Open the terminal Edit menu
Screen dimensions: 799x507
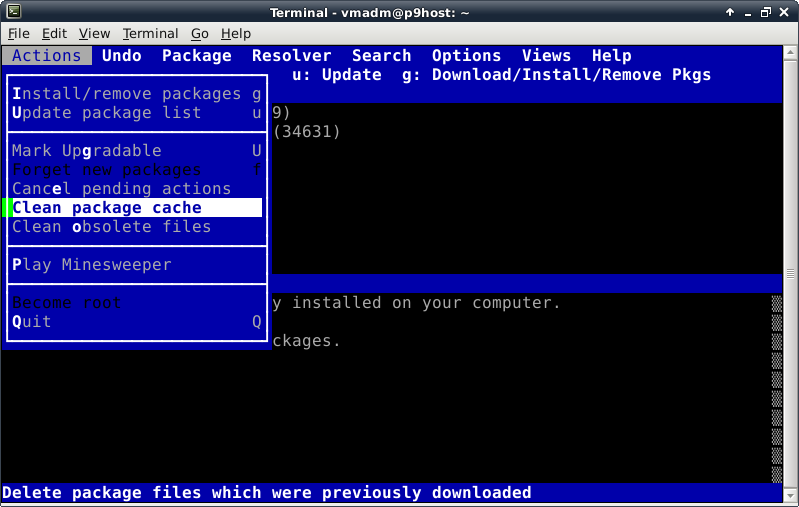click(54, 34)
